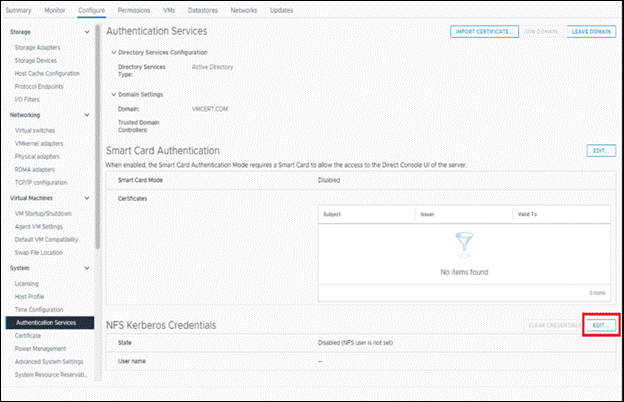Image resolution: width=624 pixels, height=402 pixels.
Task: Open Host Profile settings
Action: (29, 297)
